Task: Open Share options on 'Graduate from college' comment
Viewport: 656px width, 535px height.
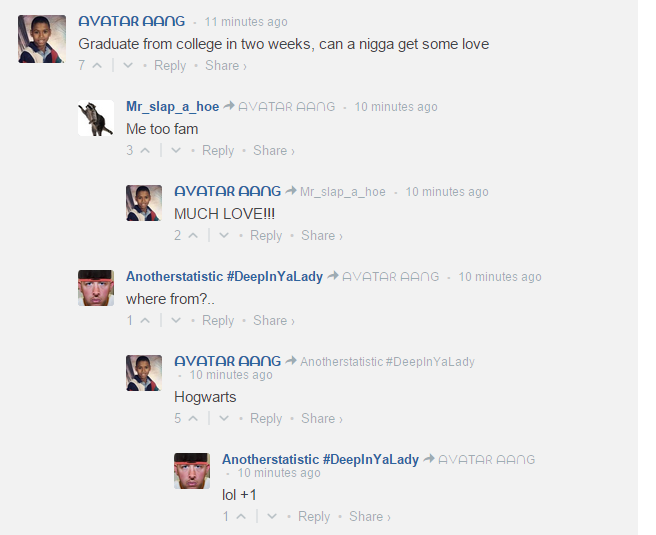Action: [x=226, y=66]
